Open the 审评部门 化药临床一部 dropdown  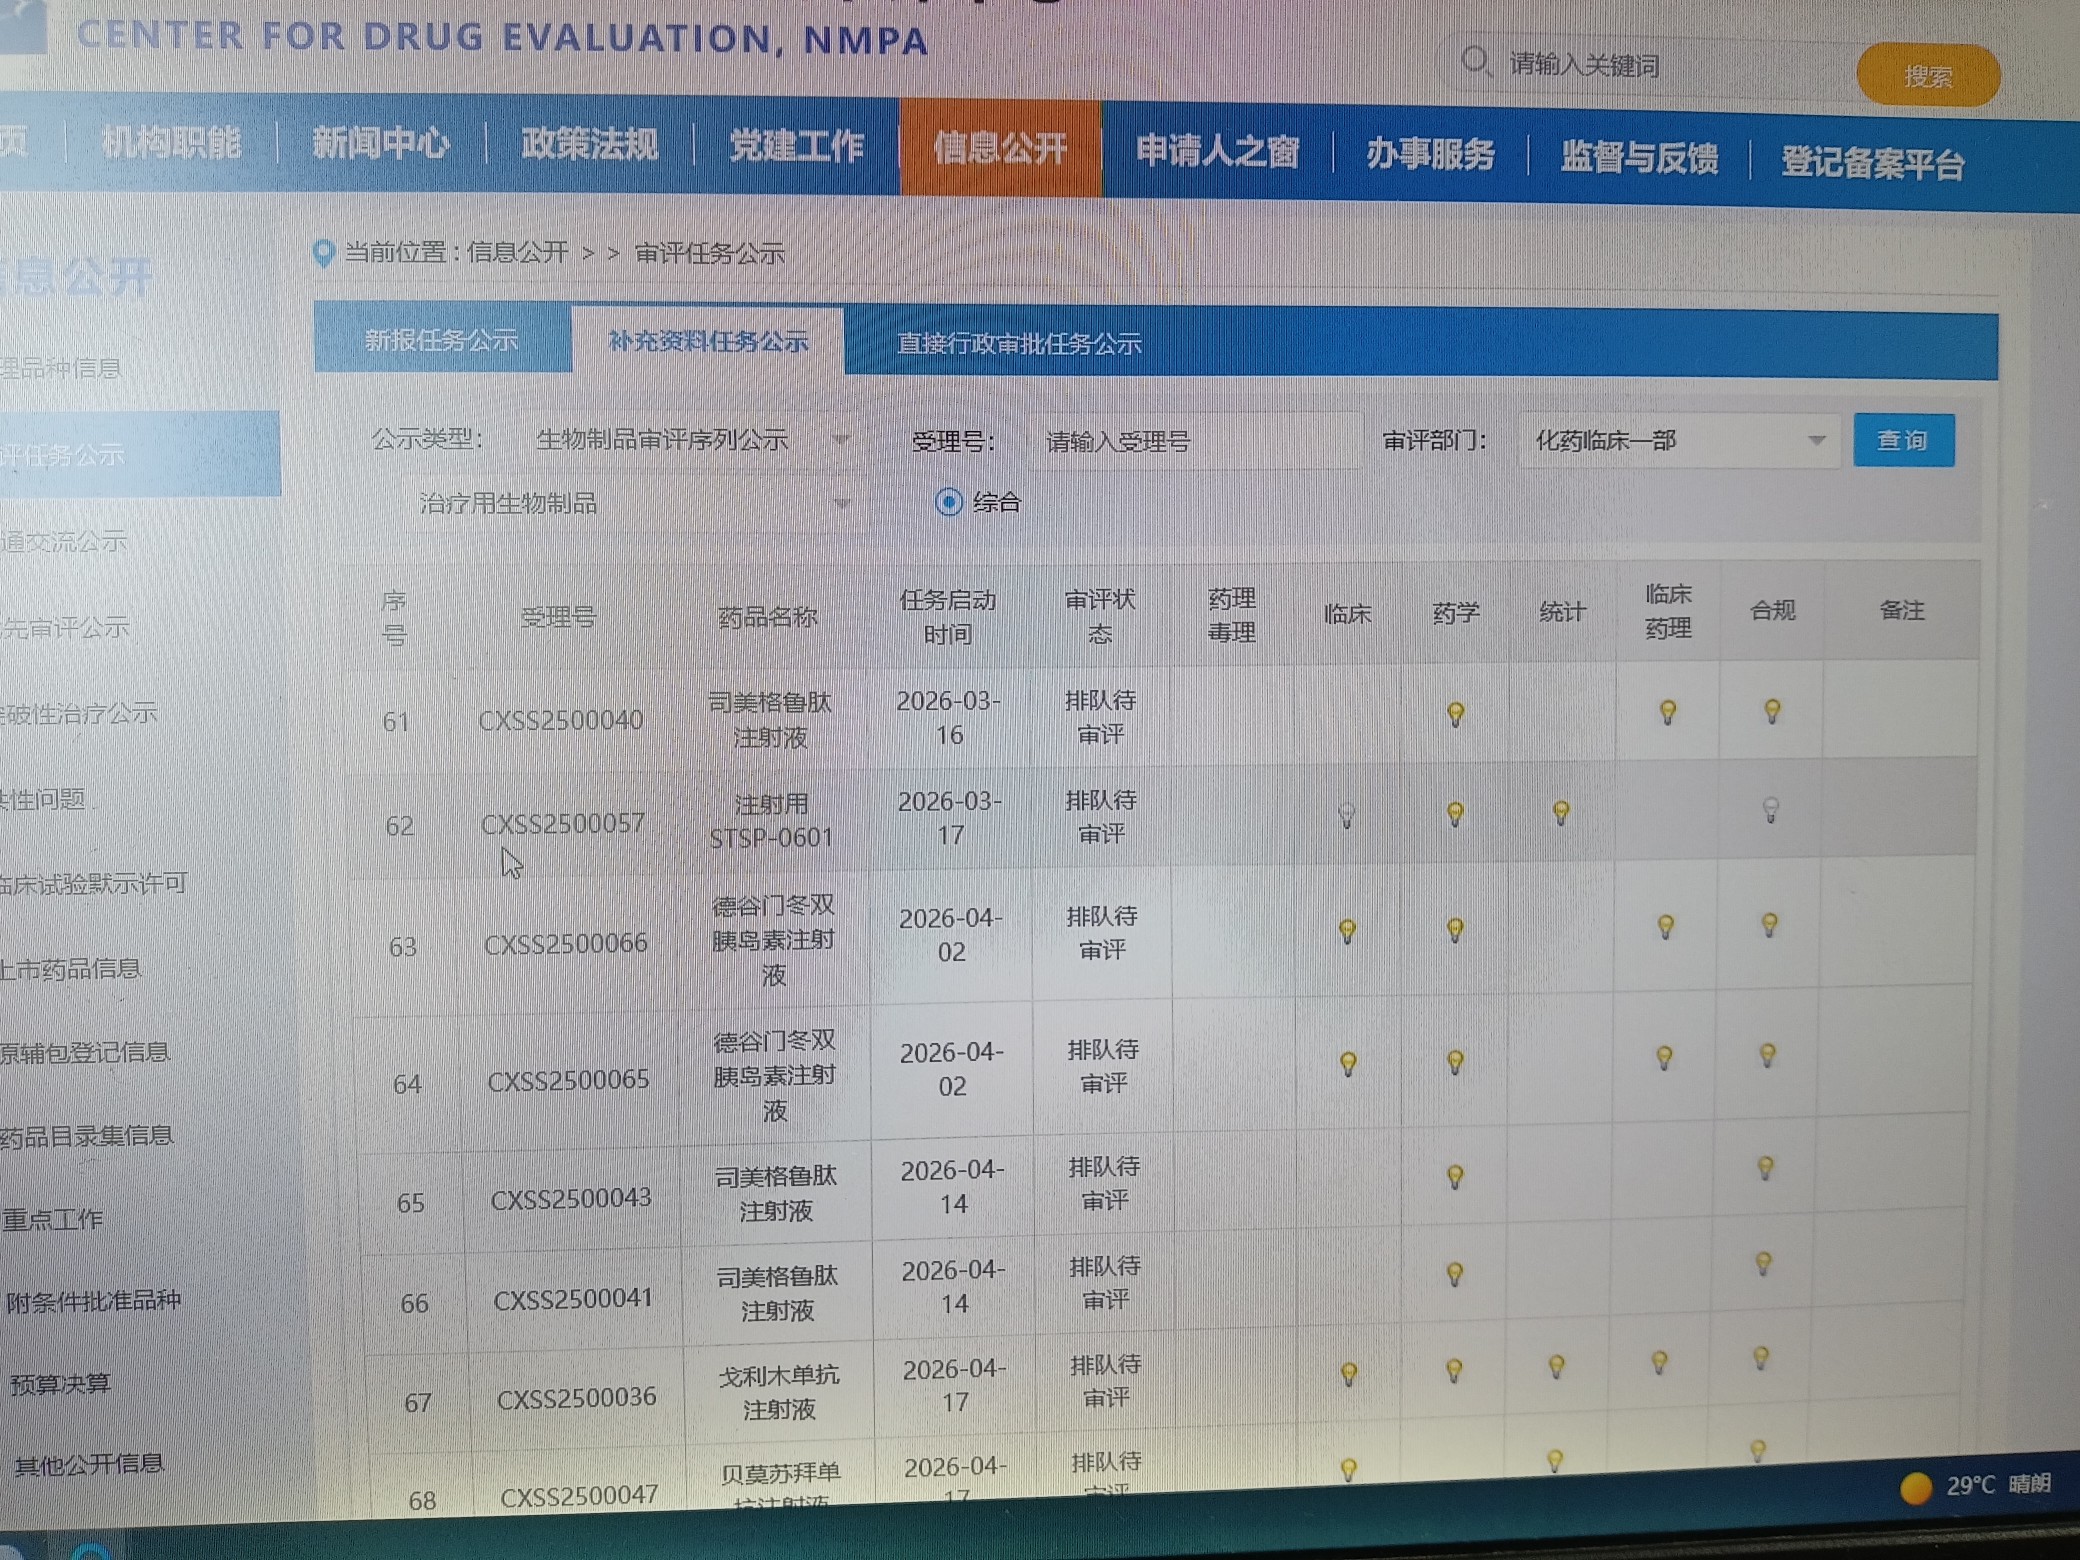coord(1679,441)
